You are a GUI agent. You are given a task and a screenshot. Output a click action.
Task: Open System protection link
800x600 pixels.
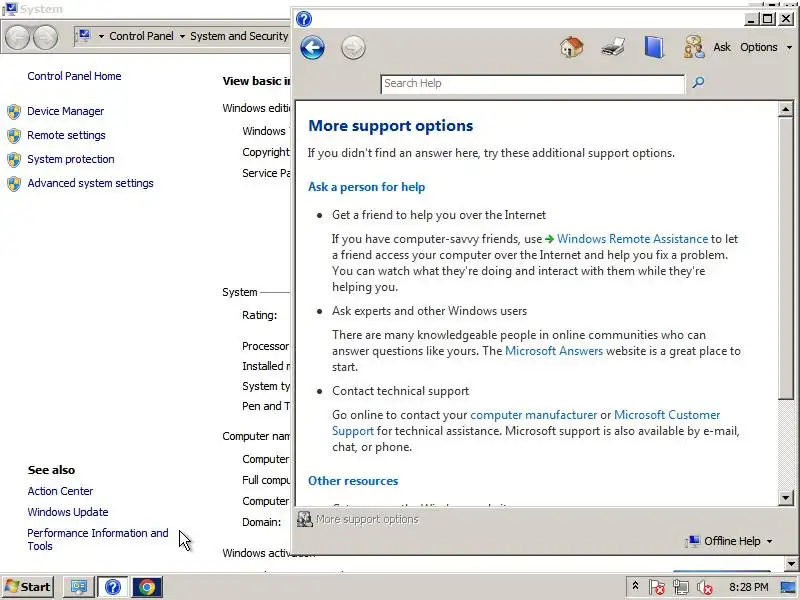point(70,159)
